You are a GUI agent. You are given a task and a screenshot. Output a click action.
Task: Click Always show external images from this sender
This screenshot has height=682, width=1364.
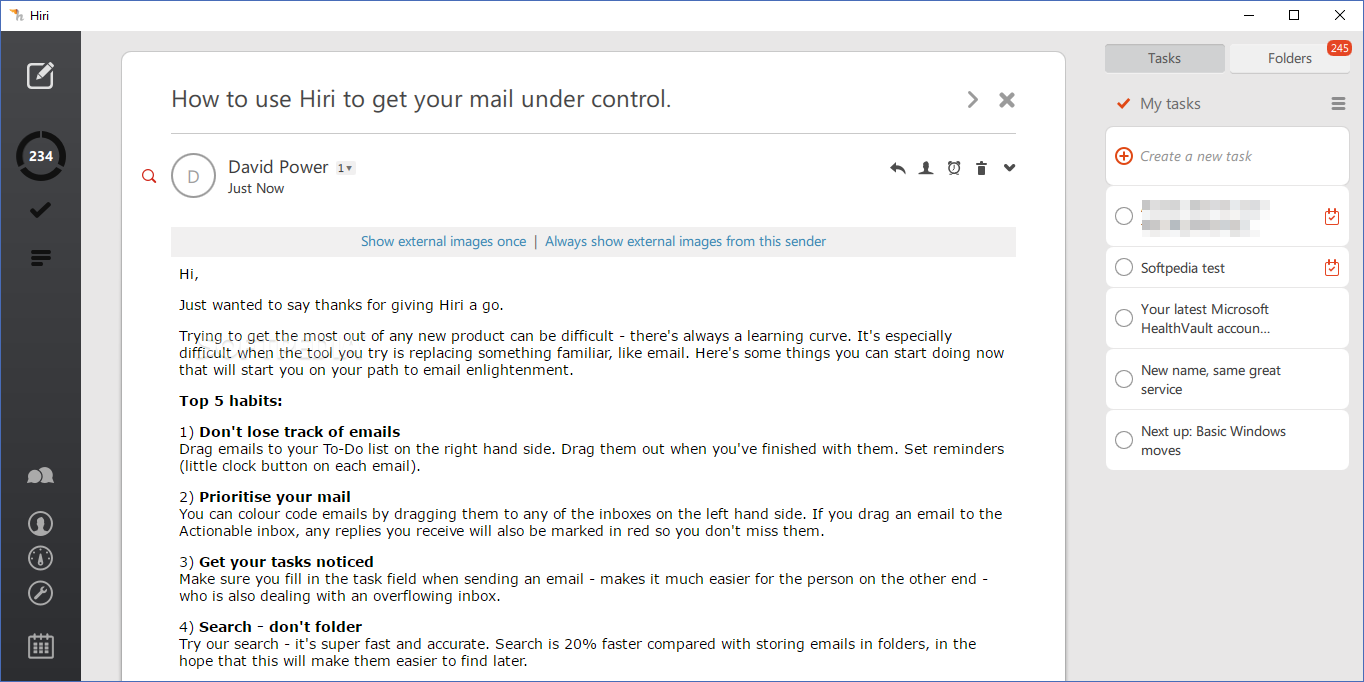[x=685, y=241]
